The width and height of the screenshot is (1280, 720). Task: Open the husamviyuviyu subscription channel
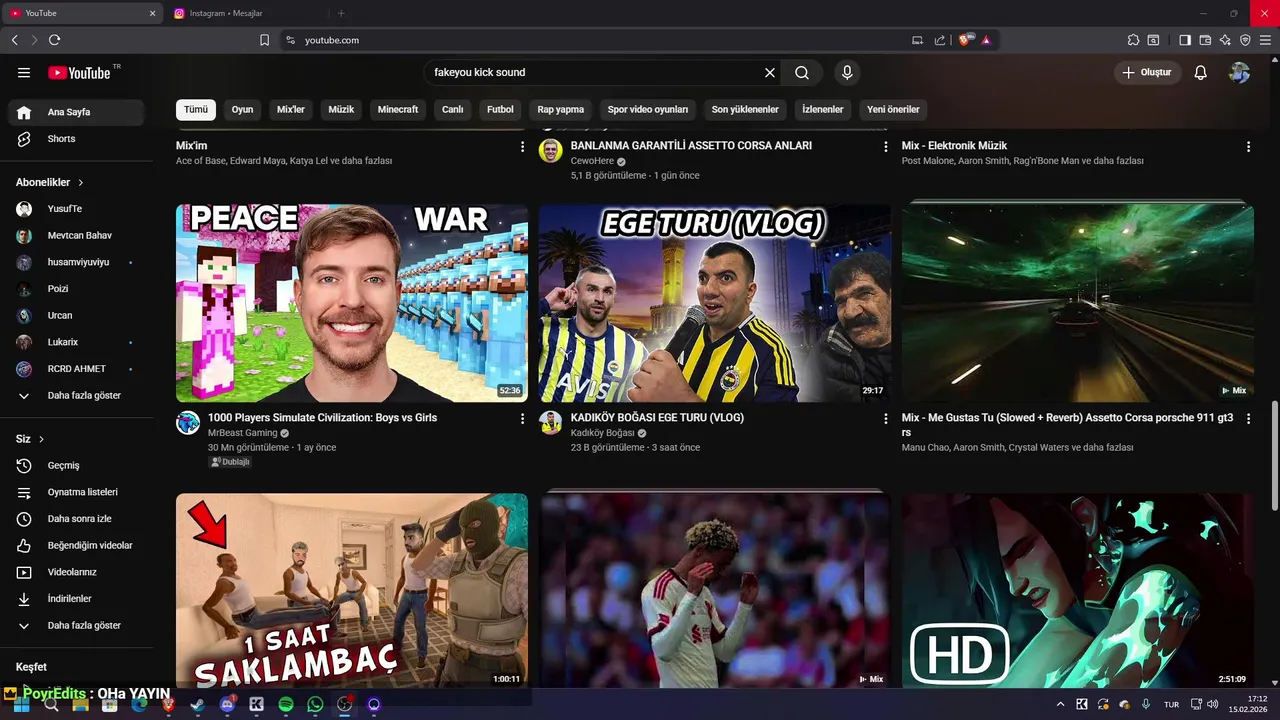77,262
